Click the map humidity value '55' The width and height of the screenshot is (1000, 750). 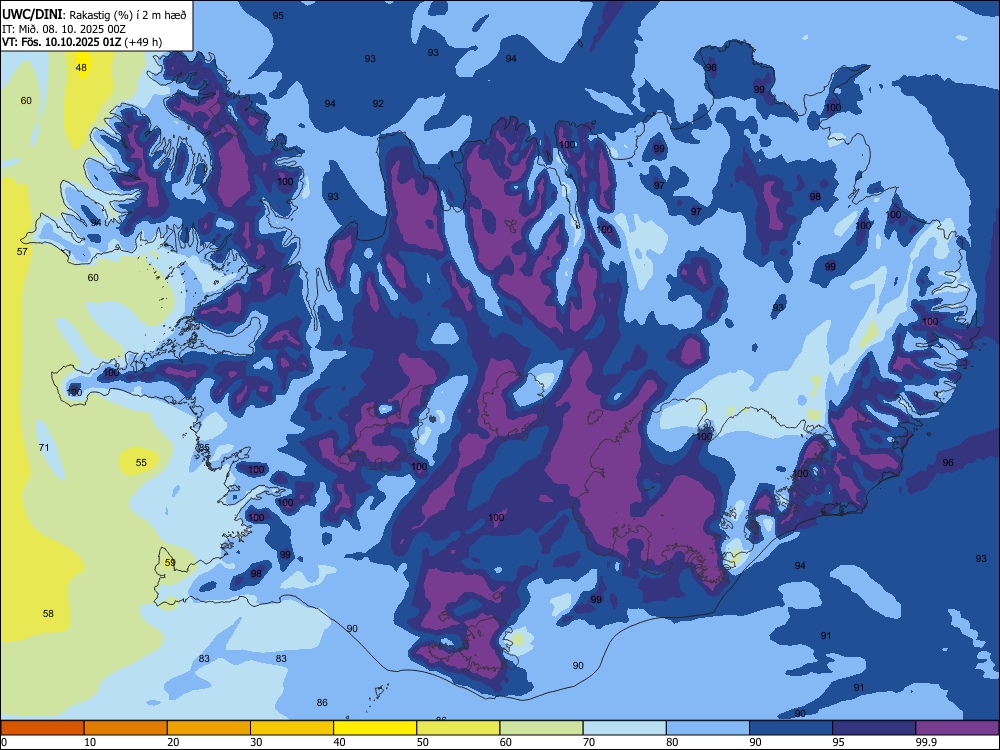click(141, 462)
